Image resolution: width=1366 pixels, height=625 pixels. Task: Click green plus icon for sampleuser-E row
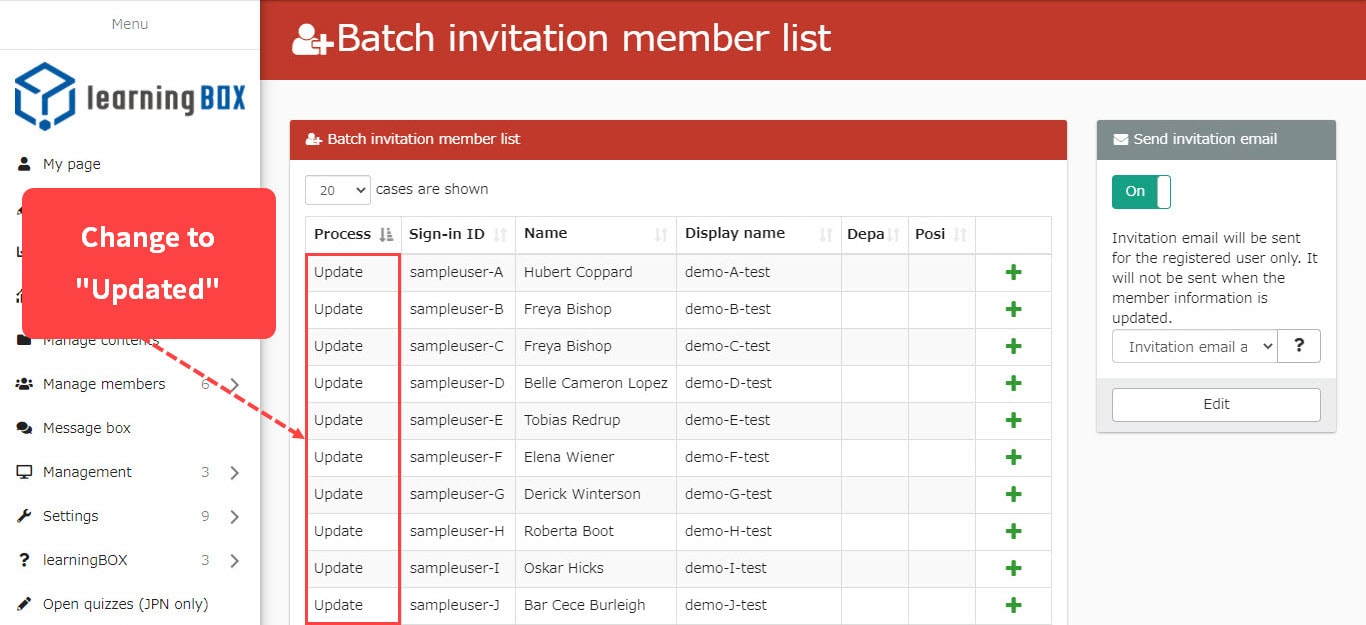(x=1013, y=420)
